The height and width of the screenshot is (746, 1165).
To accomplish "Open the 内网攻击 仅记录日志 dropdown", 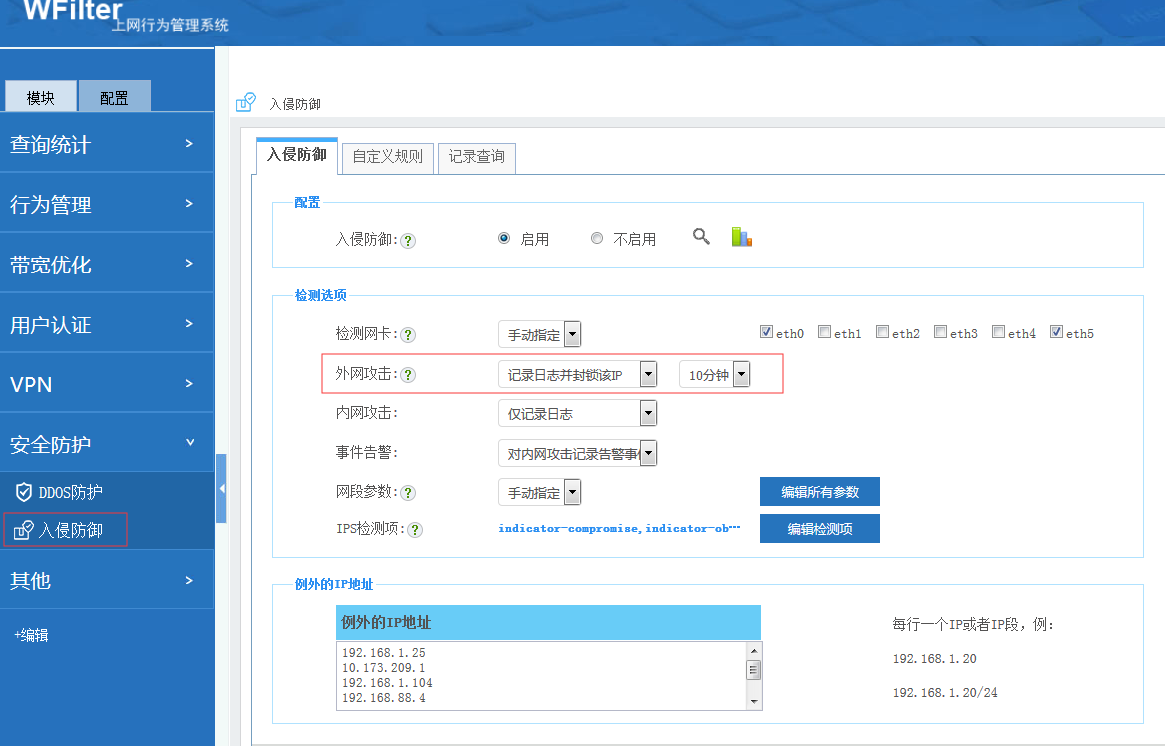I will pyautogui.click(x=648, y=413).
